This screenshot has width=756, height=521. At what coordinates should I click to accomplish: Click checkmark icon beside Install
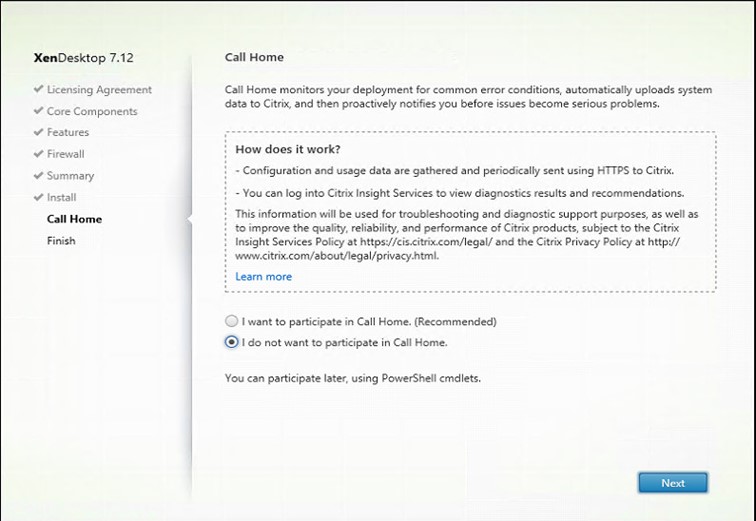39,197
